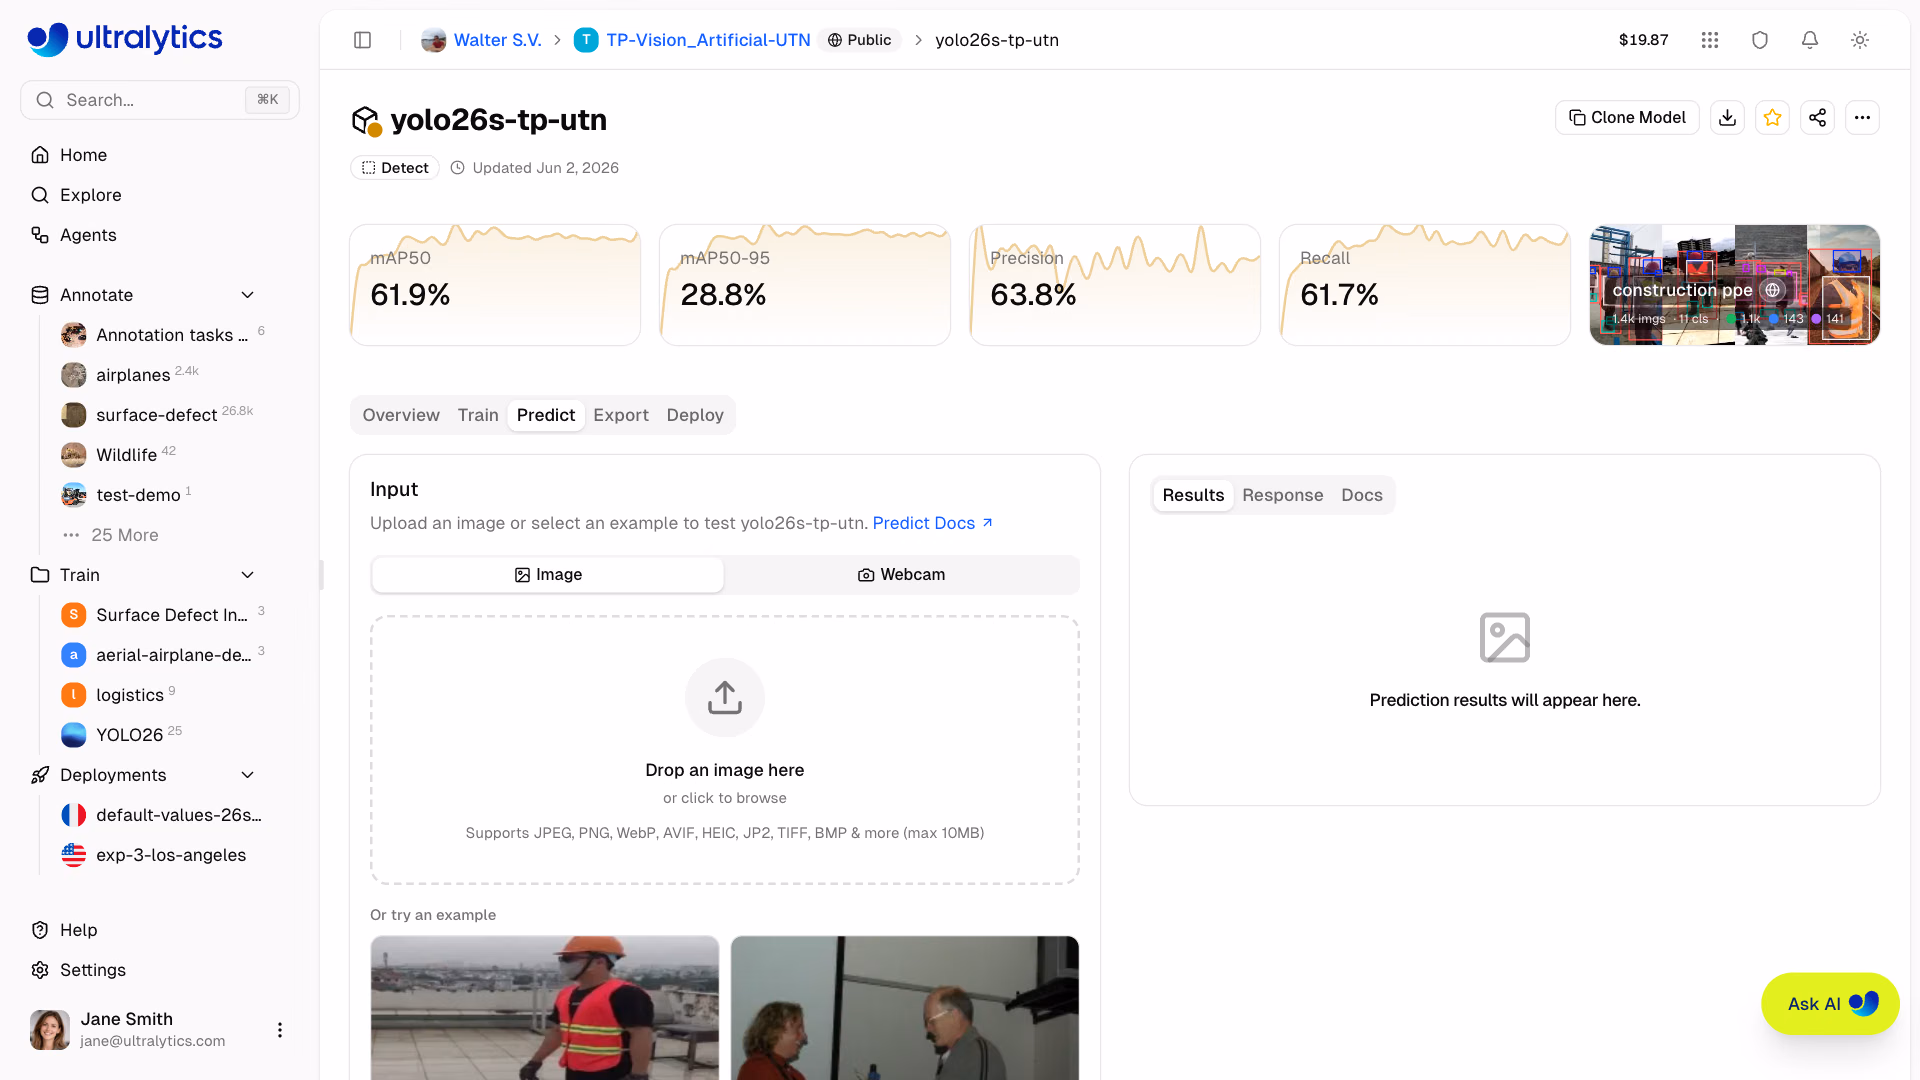1920x1080 pixels.
Task: Toggle the sidebar panel icon
Action: [x=363, y=40]
